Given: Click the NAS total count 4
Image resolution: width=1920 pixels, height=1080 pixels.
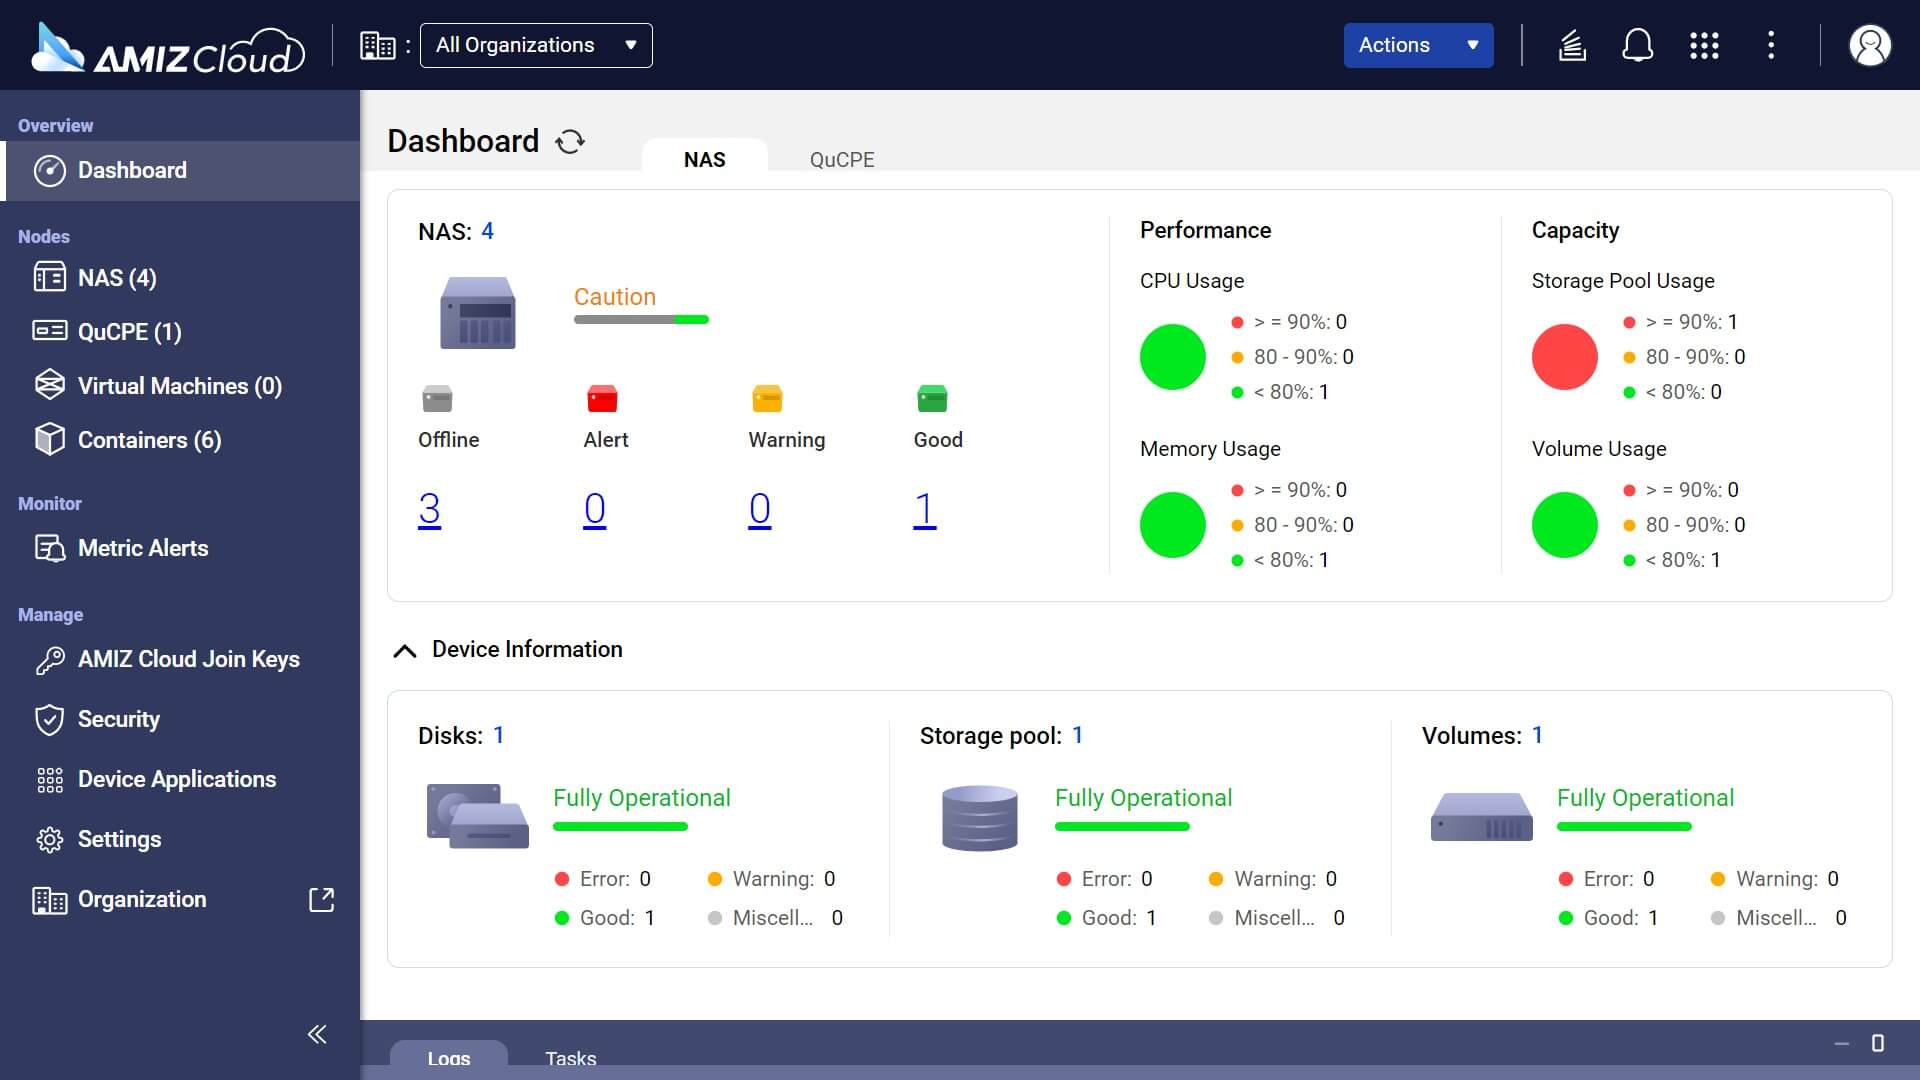Looking at the screenshot, I should click(x=487, y=231).
